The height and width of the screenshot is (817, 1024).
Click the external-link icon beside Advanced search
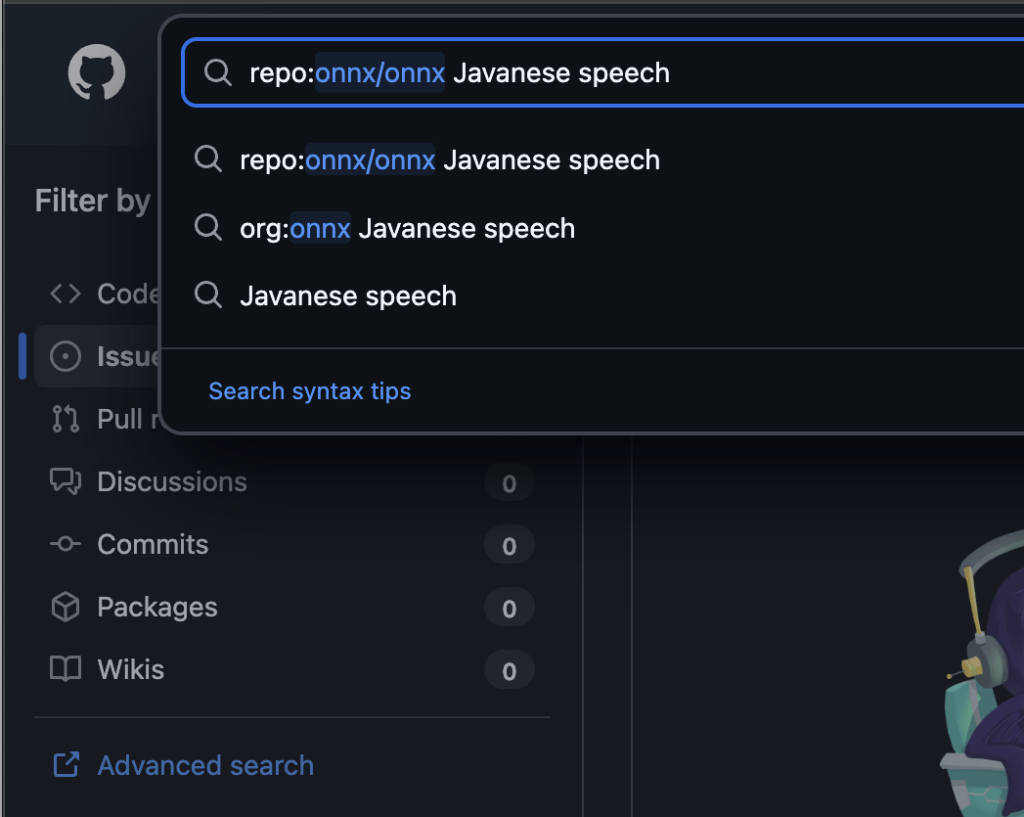(66, 766)
